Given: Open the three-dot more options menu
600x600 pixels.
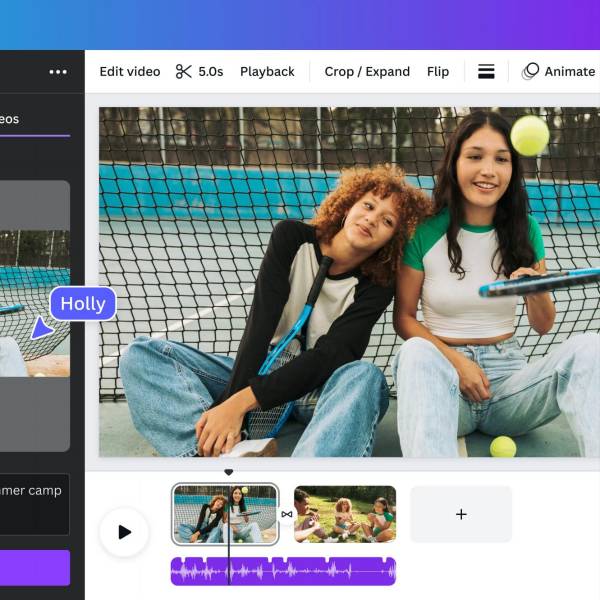Looking at the screenshot, I should pos(58,72).
